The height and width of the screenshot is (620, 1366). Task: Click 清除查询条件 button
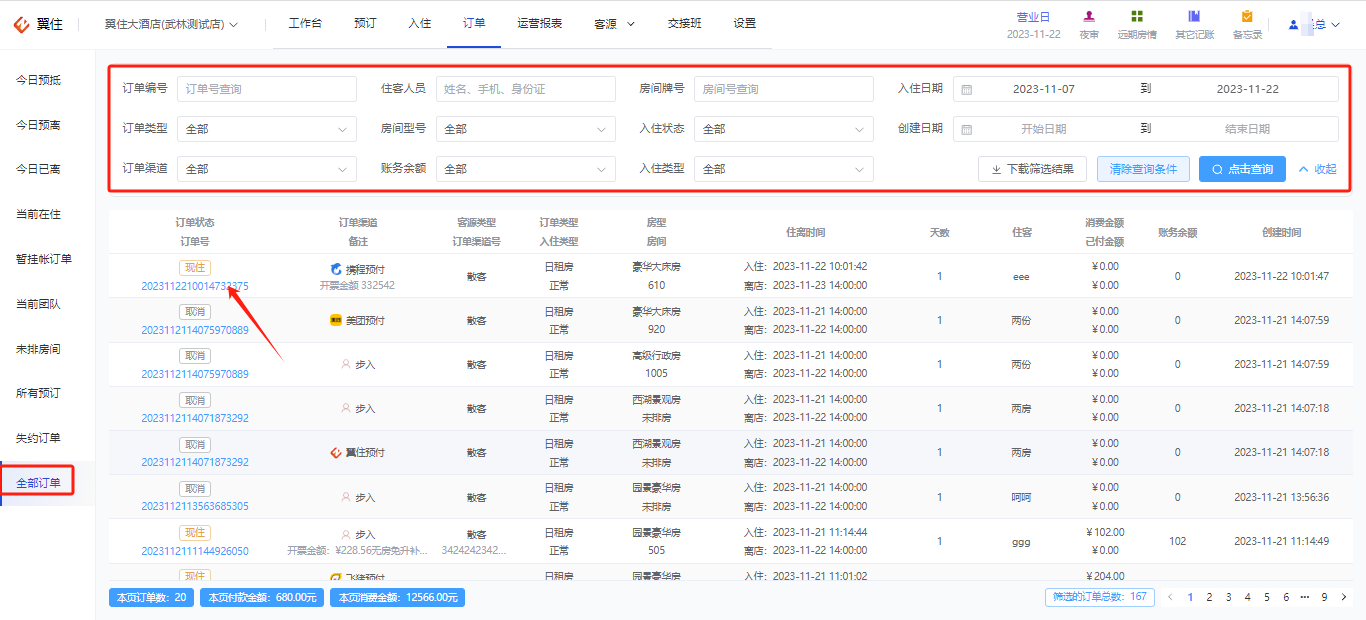click(1143, 169)
